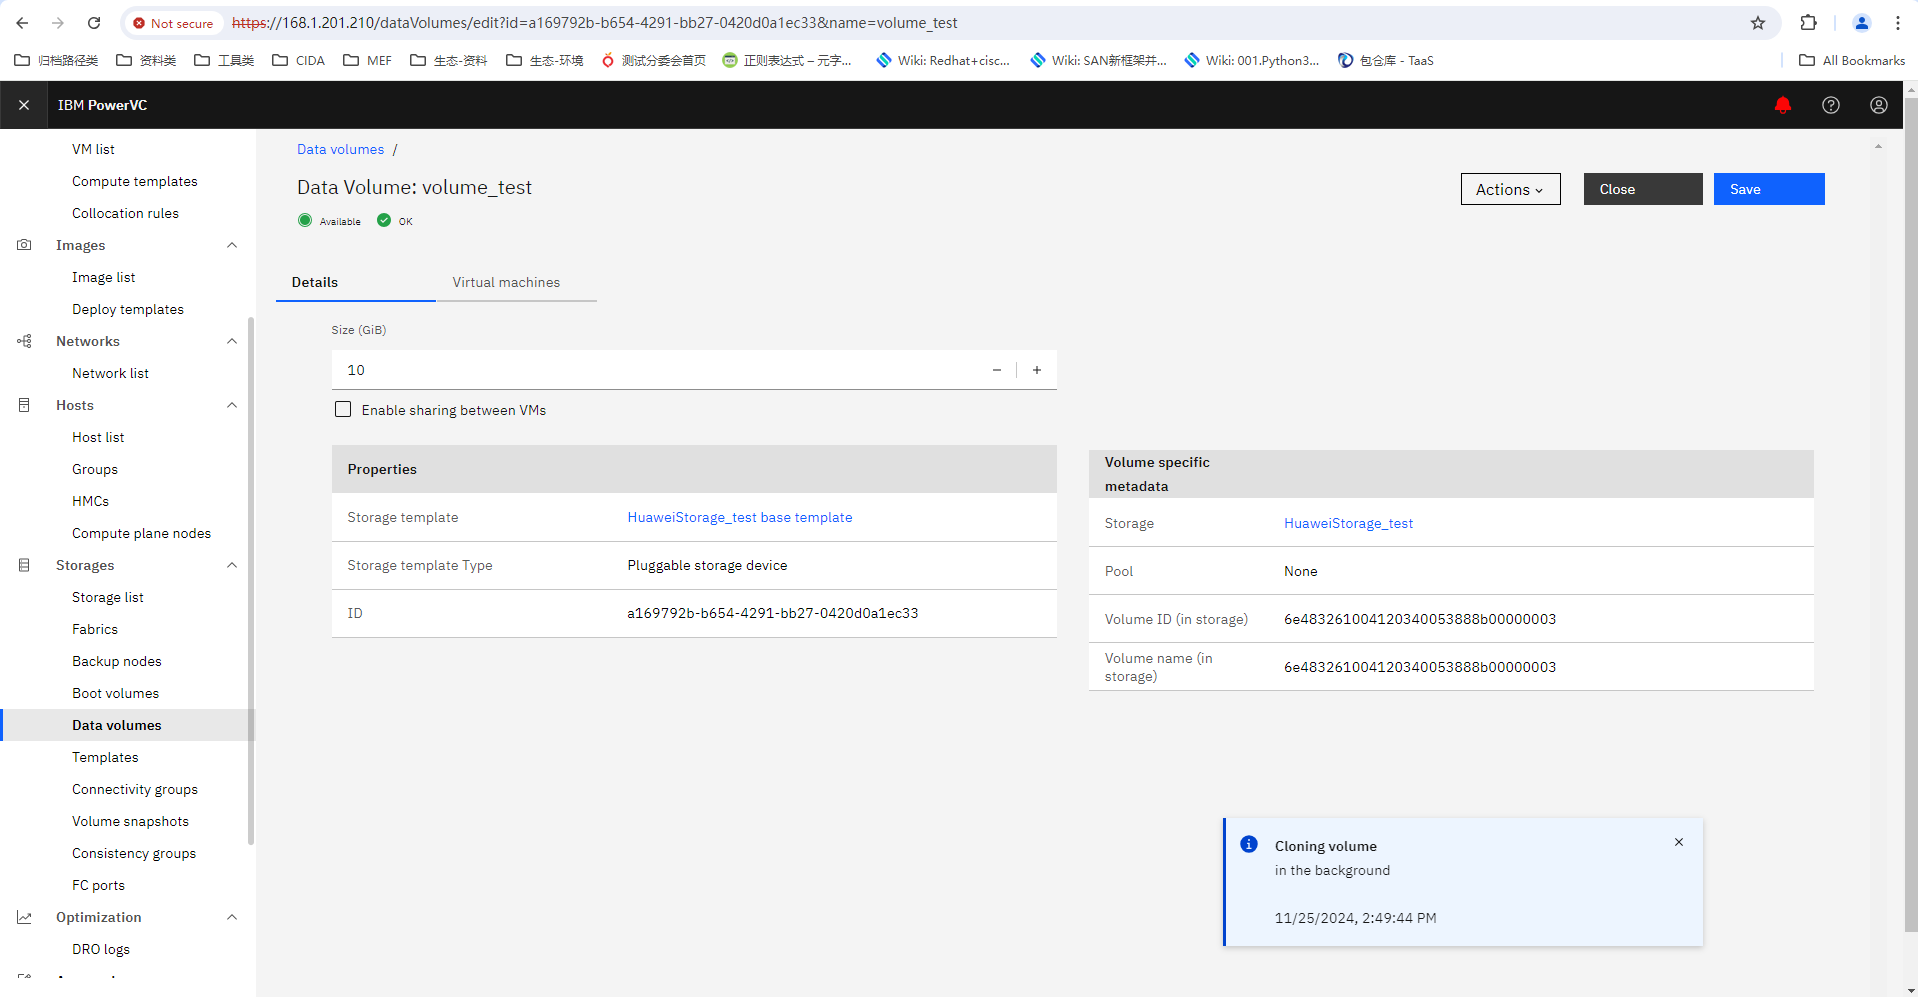Collapse the Hosts section

tap(232, 405)
